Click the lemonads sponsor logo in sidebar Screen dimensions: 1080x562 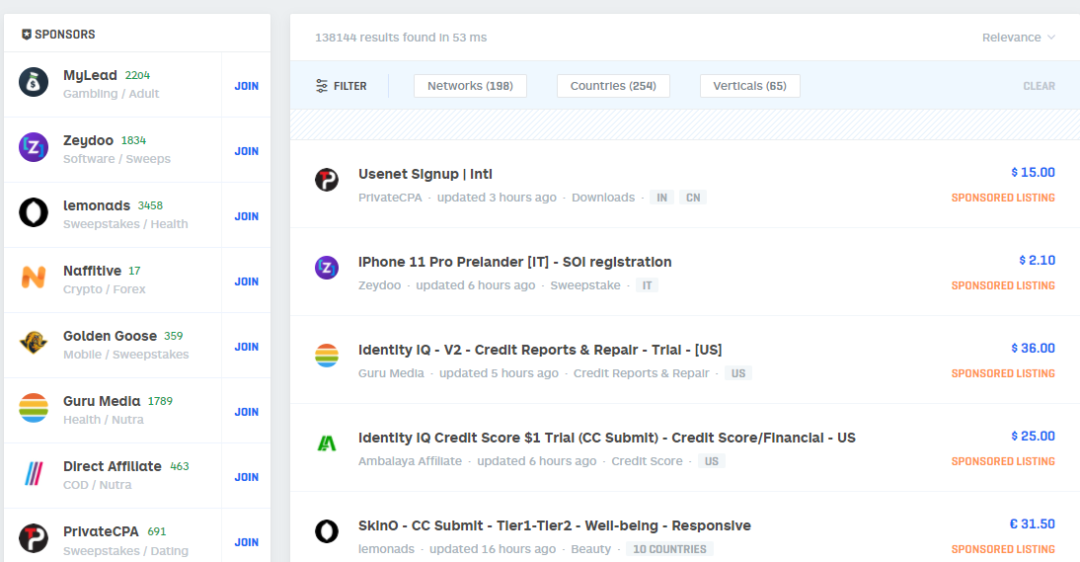[34, 213]
